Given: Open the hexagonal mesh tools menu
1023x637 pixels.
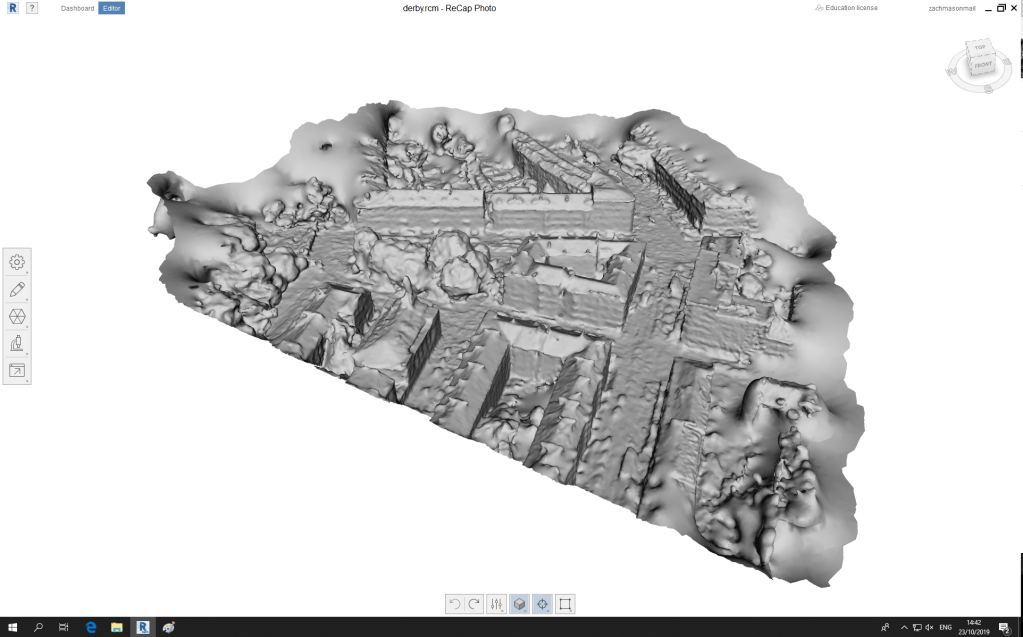Looking at the screenshot, I should tap(17, 317).
